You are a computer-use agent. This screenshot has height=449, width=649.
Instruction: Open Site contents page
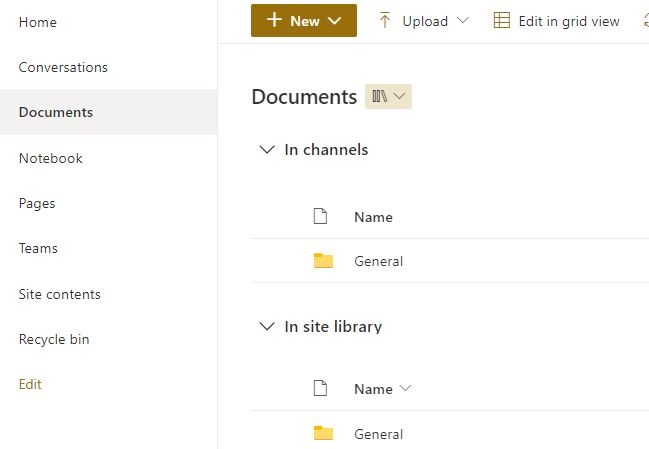(60, 294)
